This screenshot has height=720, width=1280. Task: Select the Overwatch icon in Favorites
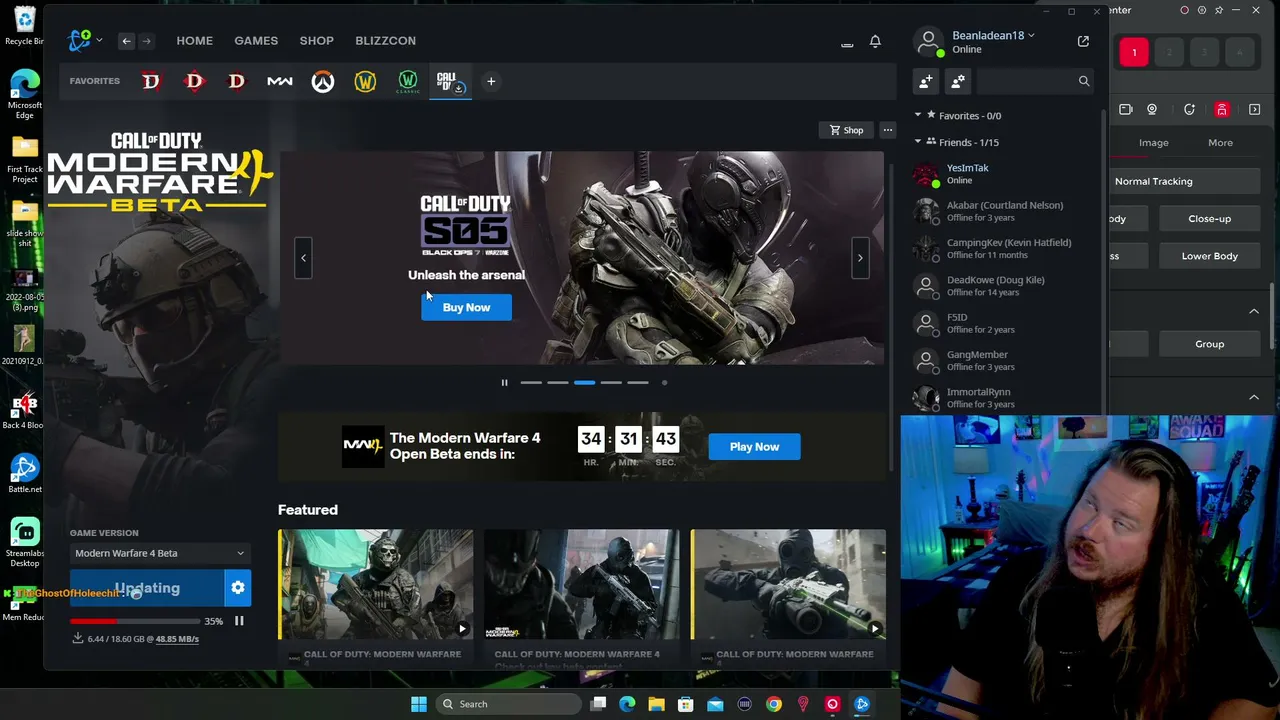[322, 81]
